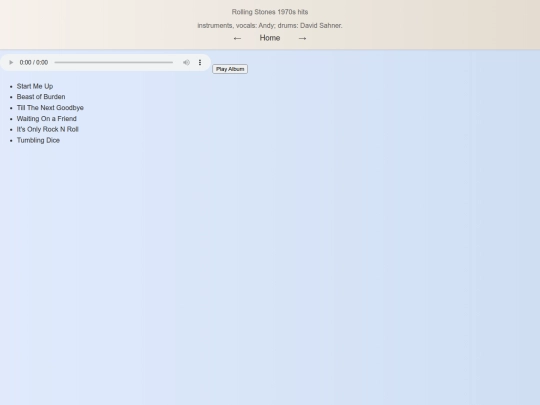Select the song Tumbling Dice

click(x=38, y=141)
